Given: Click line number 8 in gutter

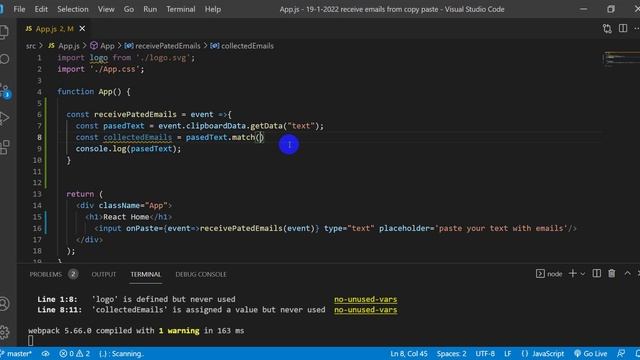Looking at the screenshot, I should pos(39,137).
